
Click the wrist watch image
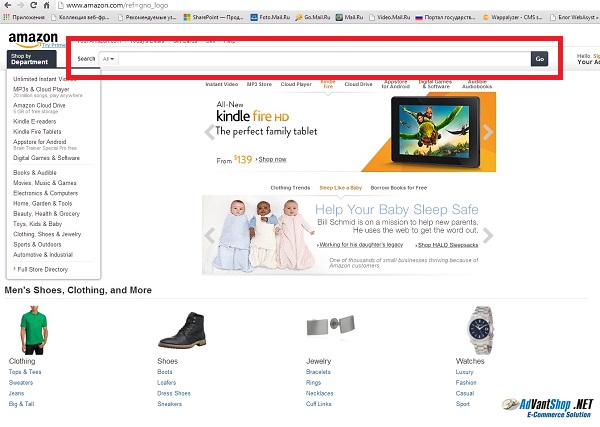481,330
